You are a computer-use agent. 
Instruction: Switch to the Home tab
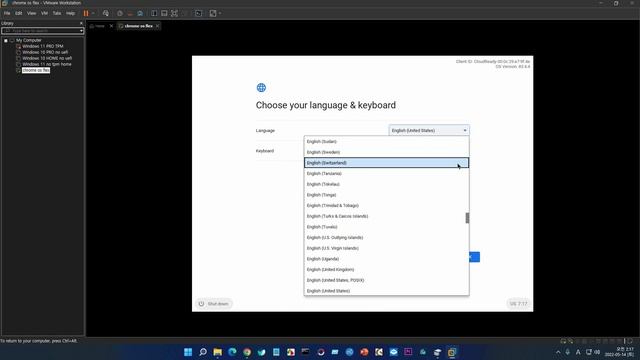[x=100, y=26]
